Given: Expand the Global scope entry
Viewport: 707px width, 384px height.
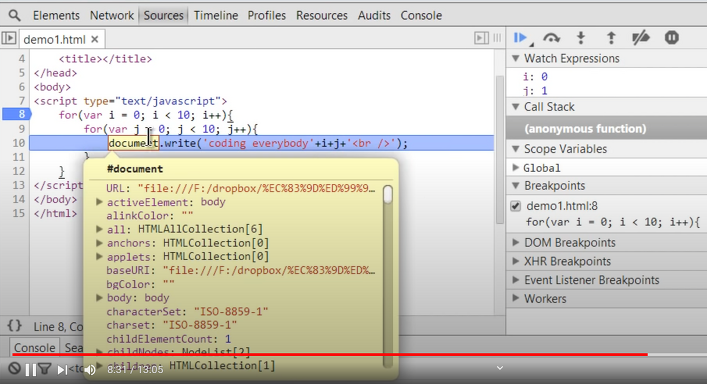Looking at the screenshot, I should [516, 168].
